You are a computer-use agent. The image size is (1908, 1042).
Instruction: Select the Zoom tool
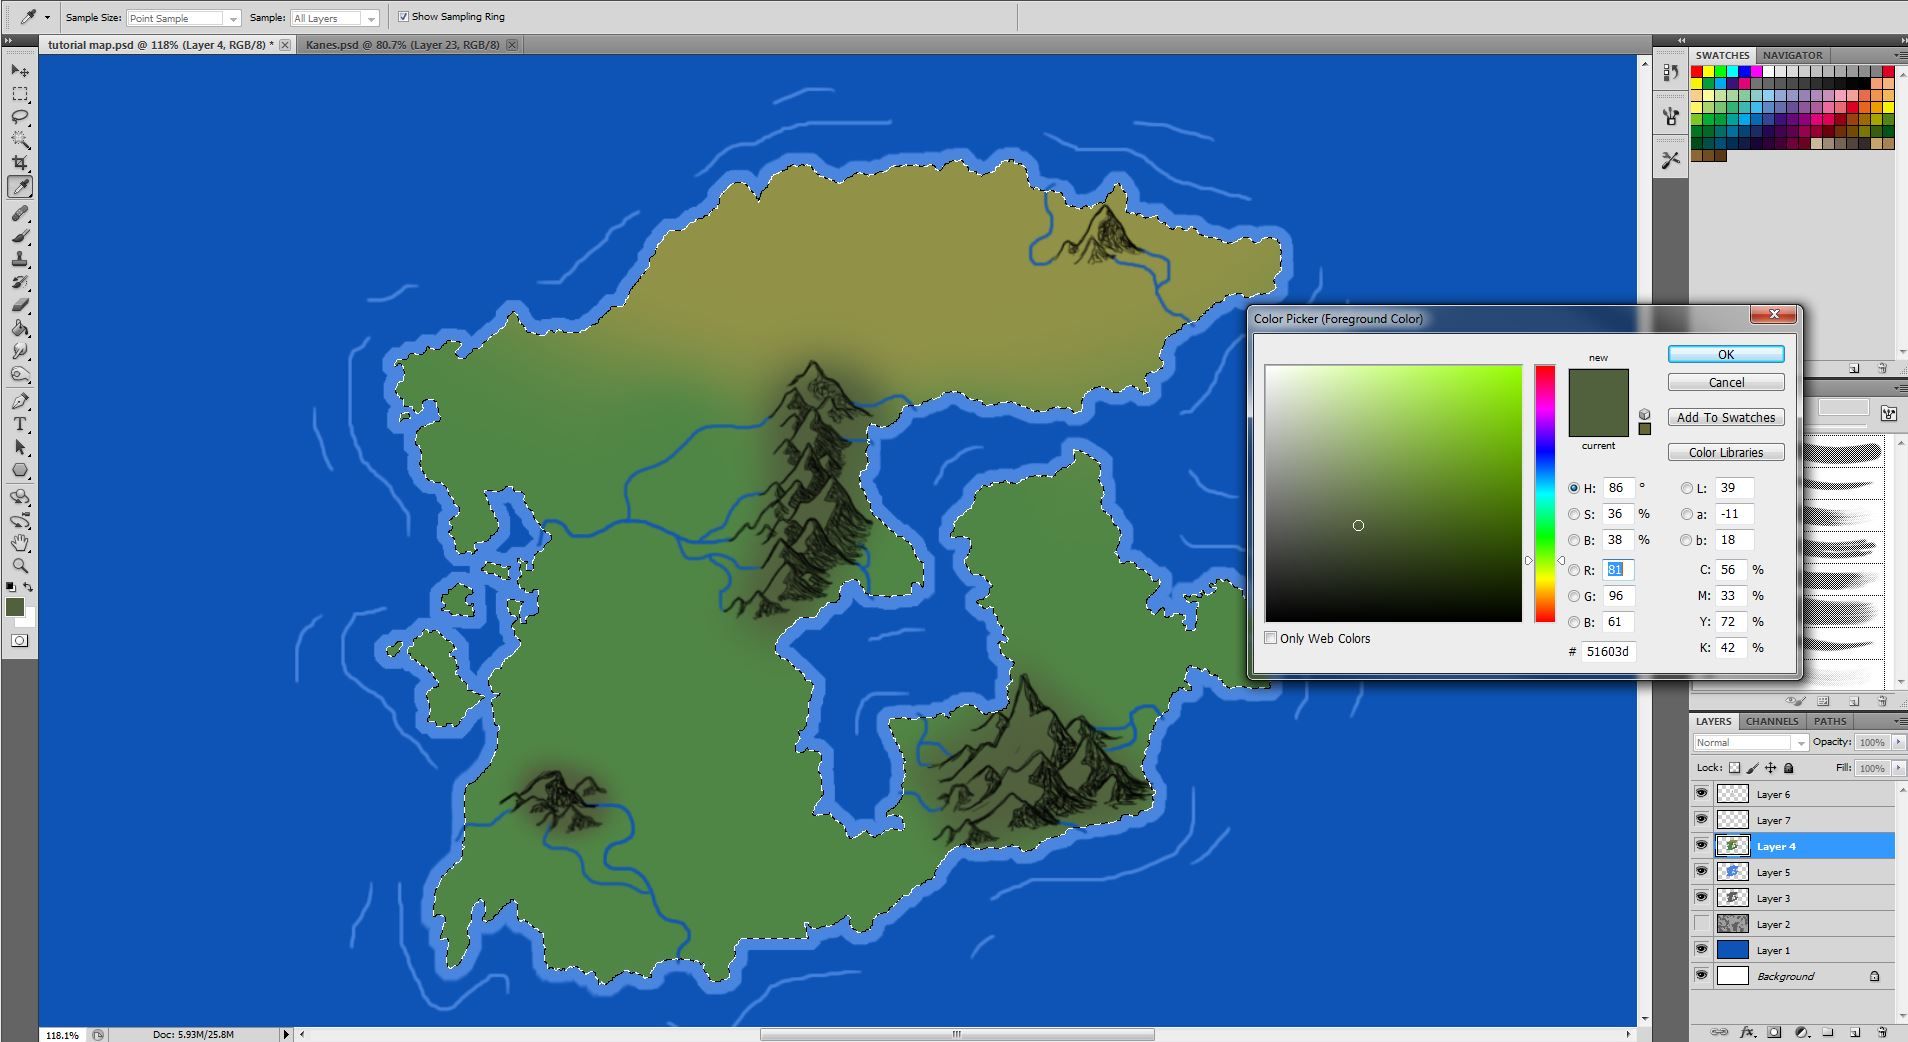coord(20,566)
